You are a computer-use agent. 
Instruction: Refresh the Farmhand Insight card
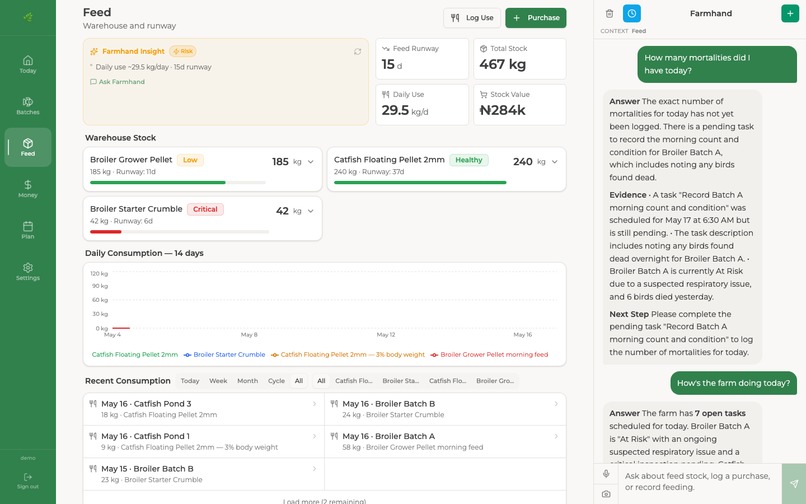click(357, 51)
